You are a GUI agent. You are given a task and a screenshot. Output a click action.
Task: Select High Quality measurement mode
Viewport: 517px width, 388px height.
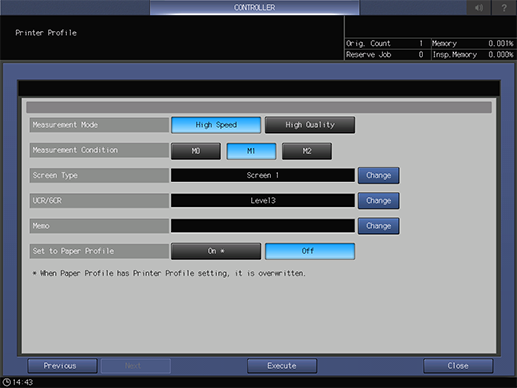[x=310, y=125]
